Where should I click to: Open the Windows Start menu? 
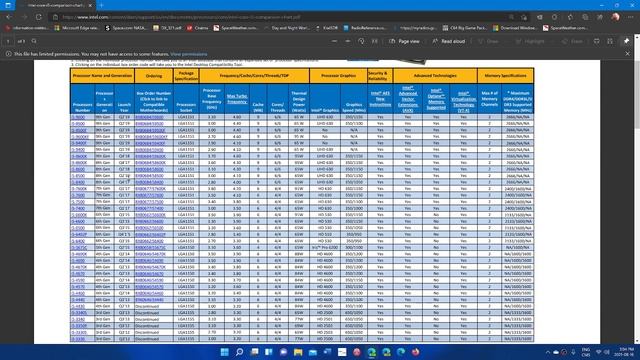pos(224,352)
